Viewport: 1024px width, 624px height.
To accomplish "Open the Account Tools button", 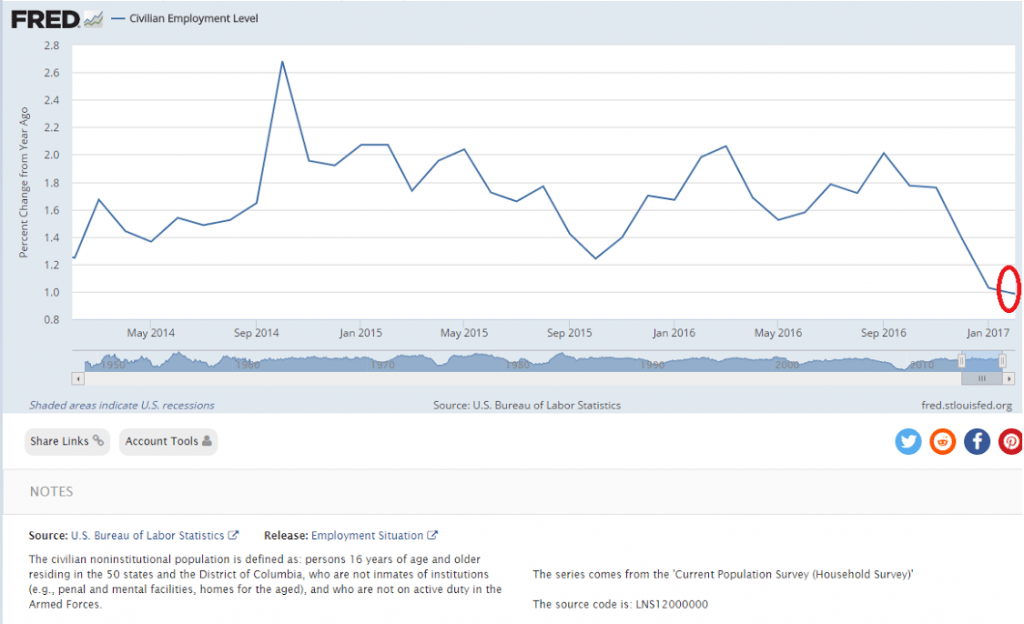I will coord(168,441).
